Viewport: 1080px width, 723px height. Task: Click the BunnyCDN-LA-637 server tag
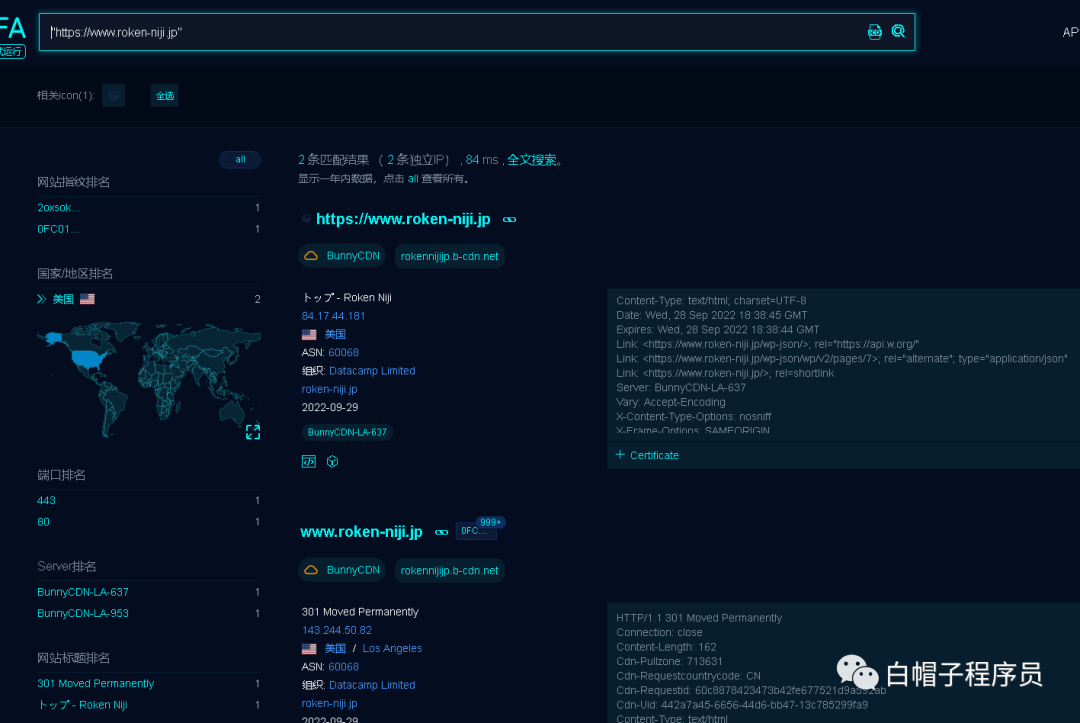(347, 432)
